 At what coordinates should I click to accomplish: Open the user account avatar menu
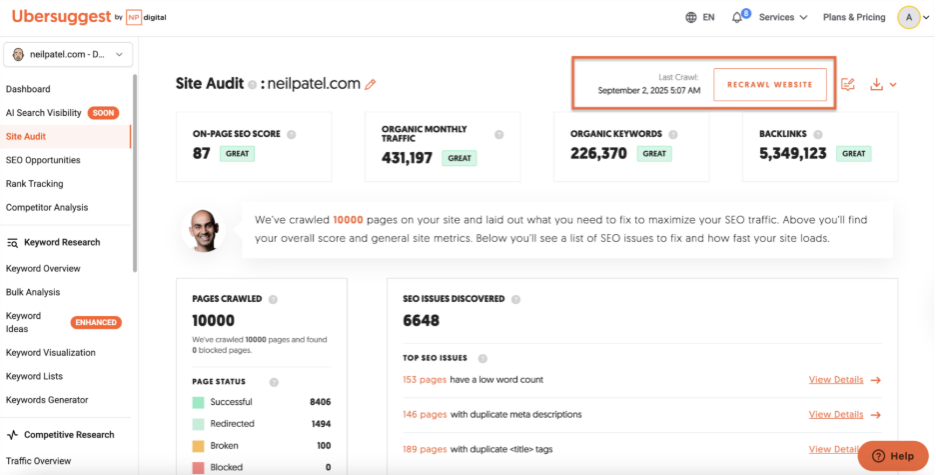[909, 17]
